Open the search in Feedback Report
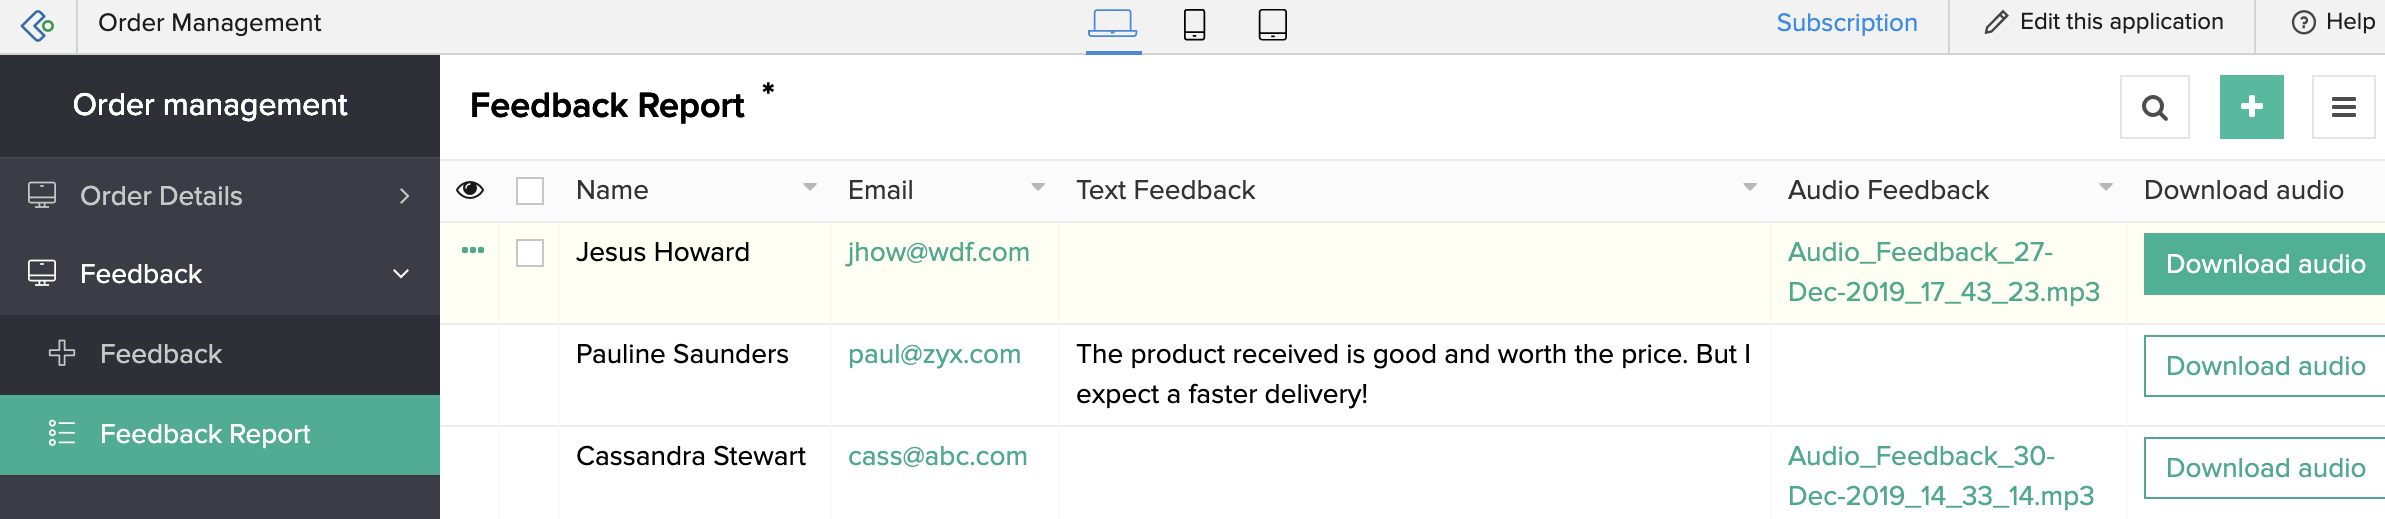 point(2154,107)
